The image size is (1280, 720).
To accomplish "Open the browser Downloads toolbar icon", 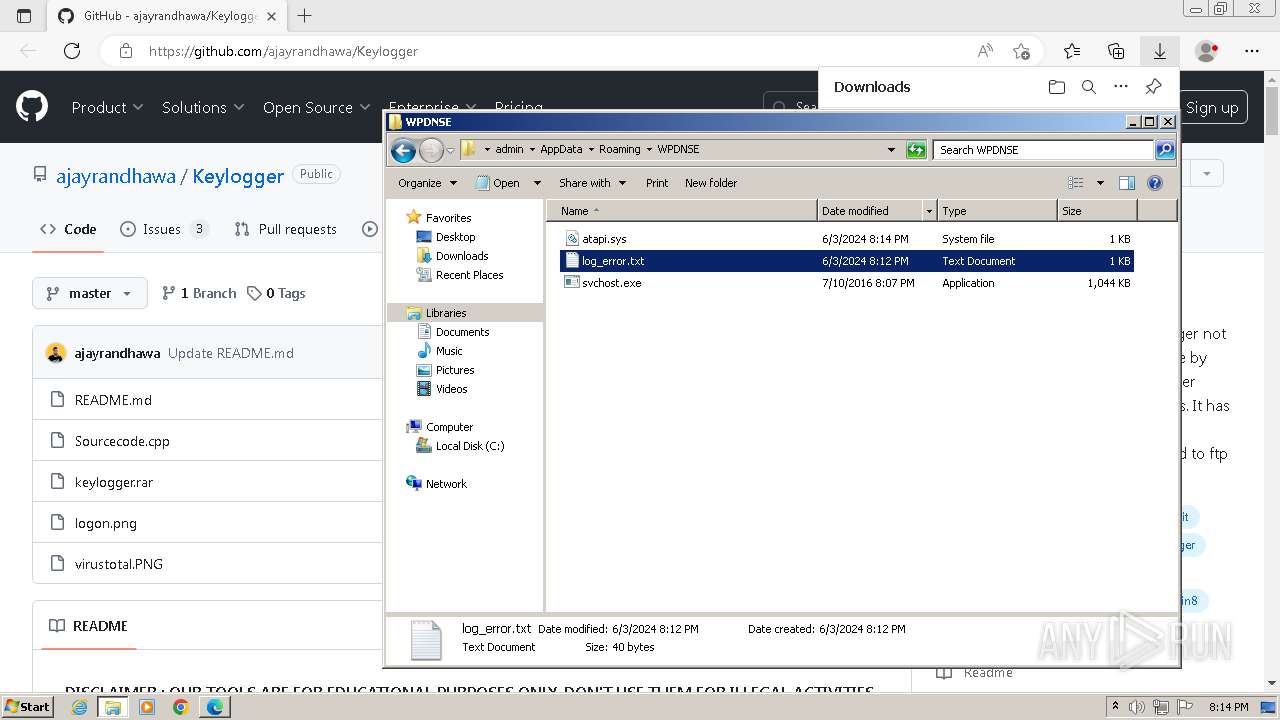I will click(1159, 51).
